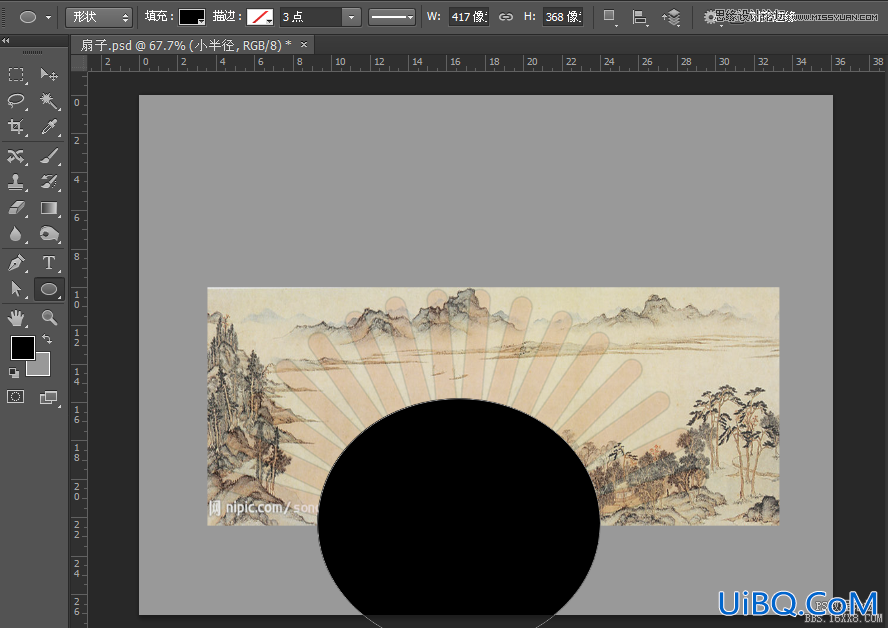This screenshot has width=888, height=628.
Task: Open the stroke color swatch options
Action: (260, 17)
